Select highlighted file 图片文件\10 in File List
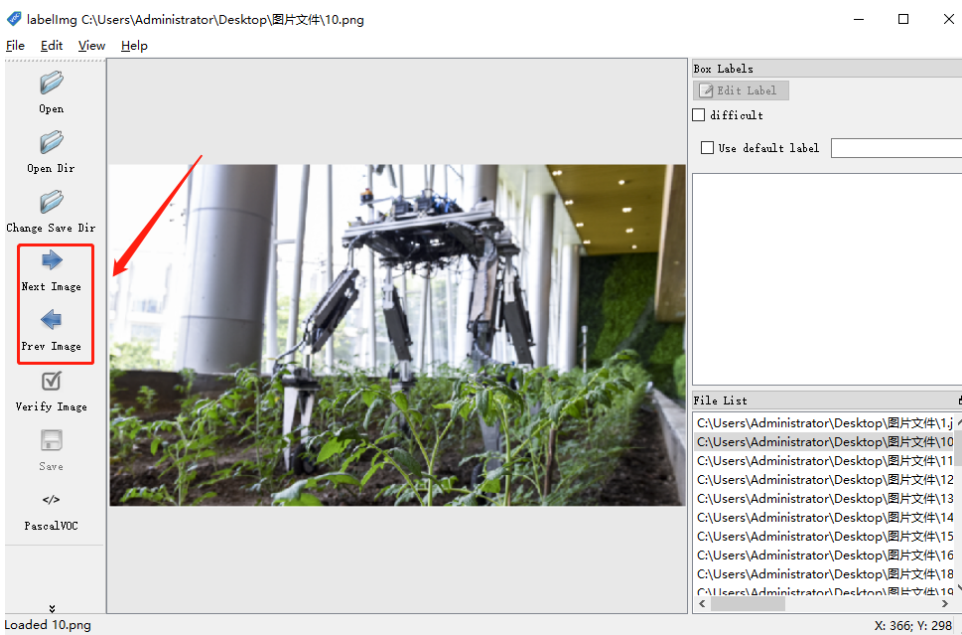 tap(824, 442)
